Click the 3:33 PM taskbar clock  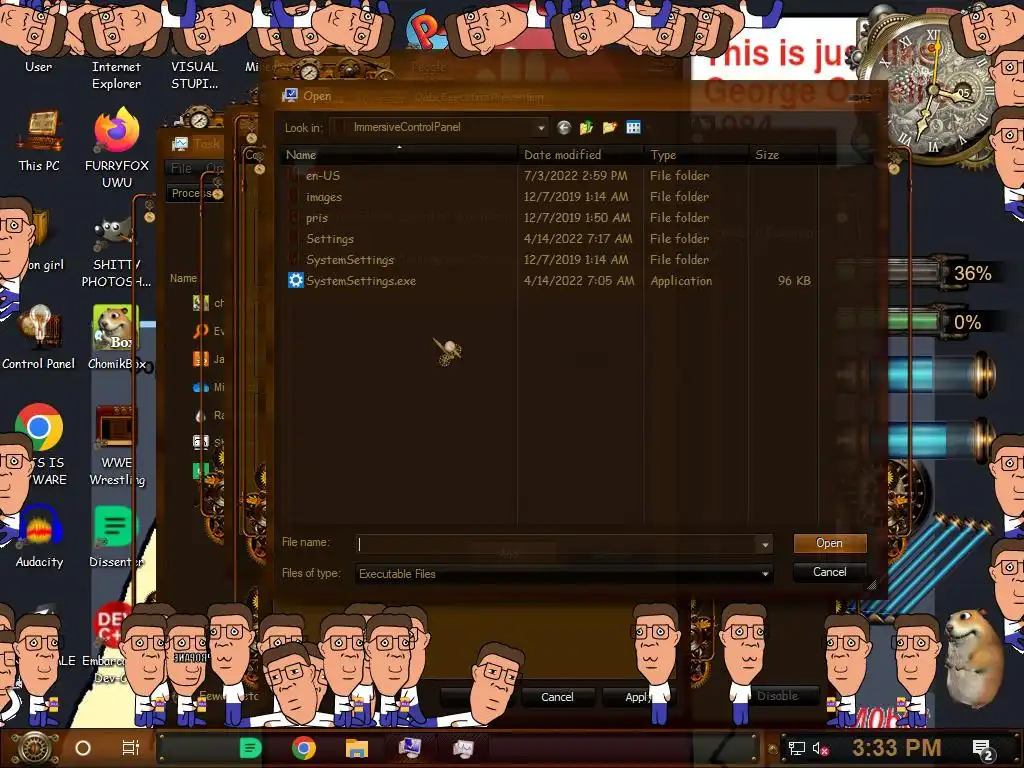click(x=897, y=747)
